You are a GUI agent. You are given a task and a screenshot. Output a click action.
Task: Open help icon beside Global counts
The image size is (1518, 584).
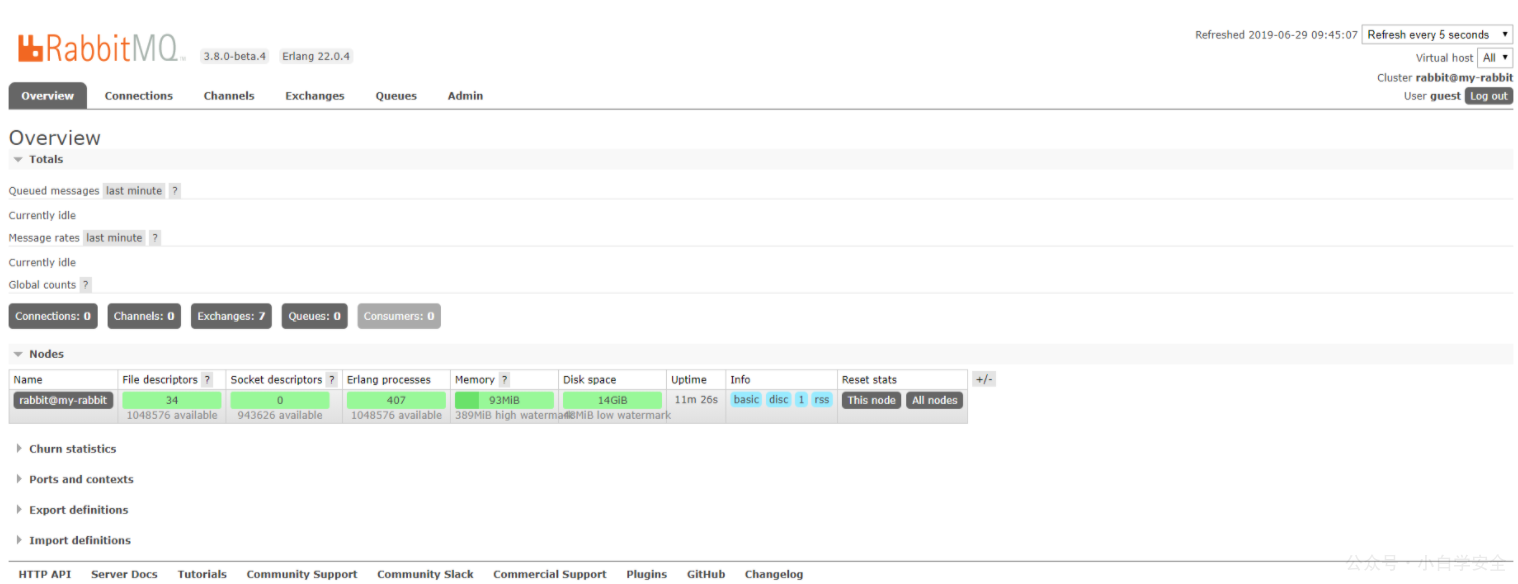coord(85,285)
